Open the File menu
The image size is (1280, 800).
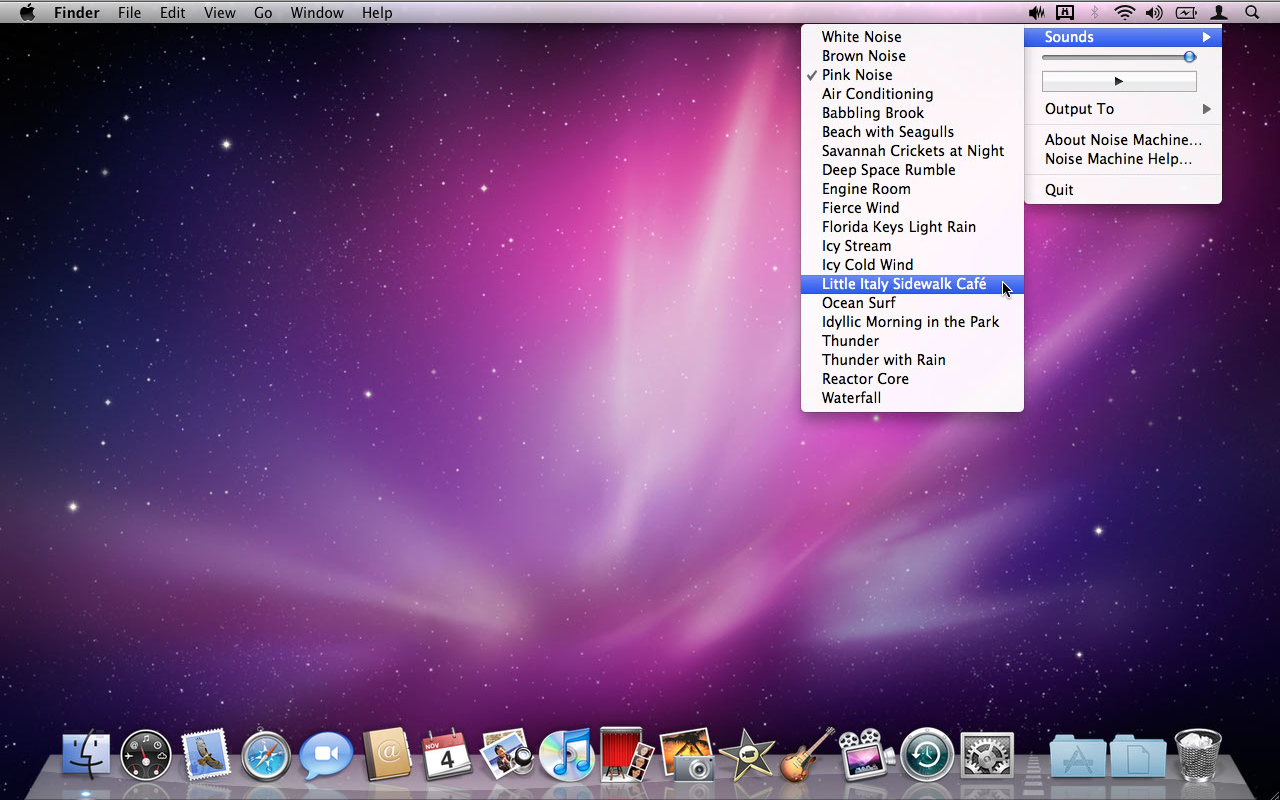click(129, 13)
